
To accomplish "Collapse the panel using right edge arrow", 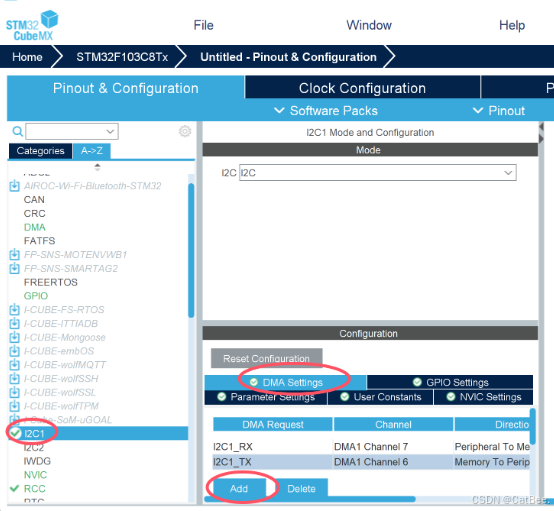I will point(541,138).
